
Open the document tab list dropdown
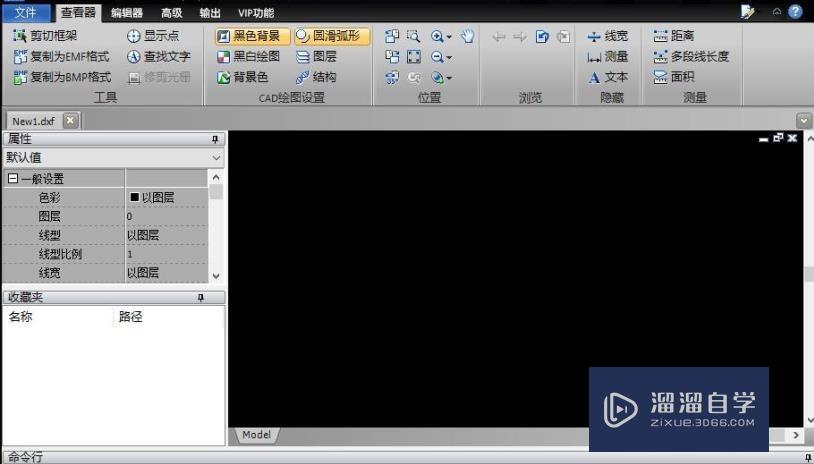(804, 121)
